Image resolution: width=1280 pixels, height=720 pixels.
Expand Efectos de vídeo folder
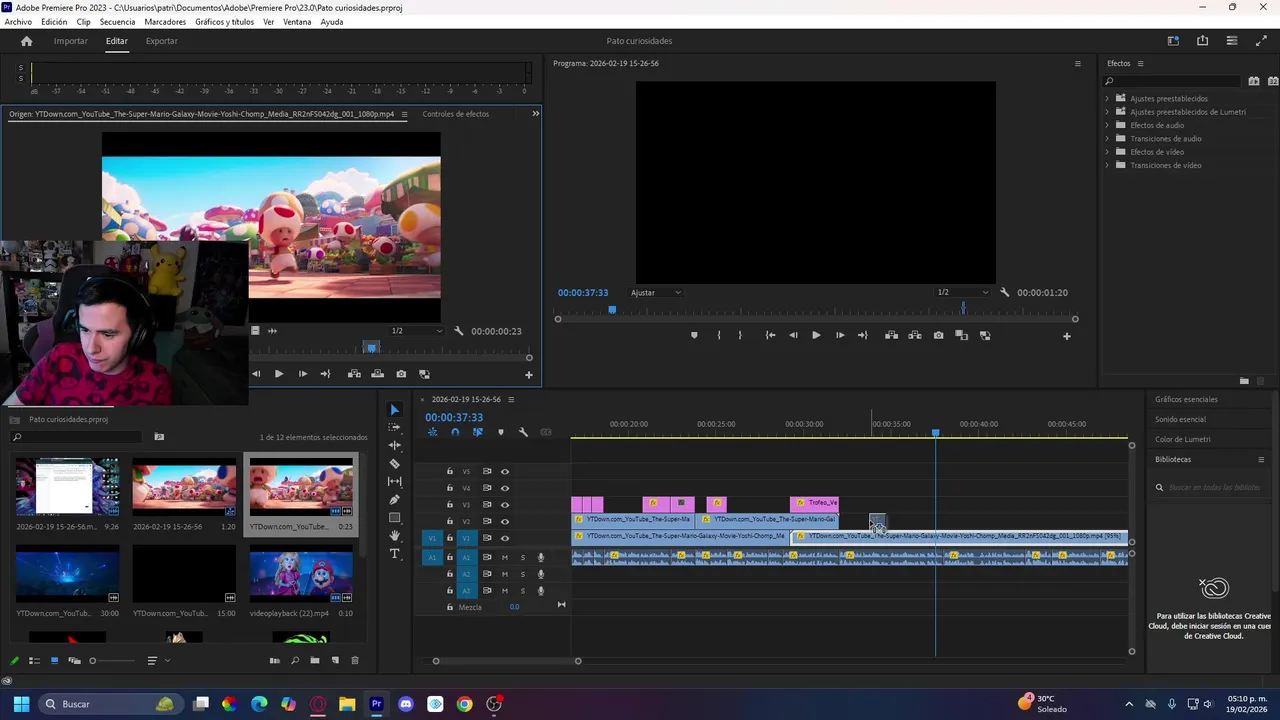click(1107, 152)
